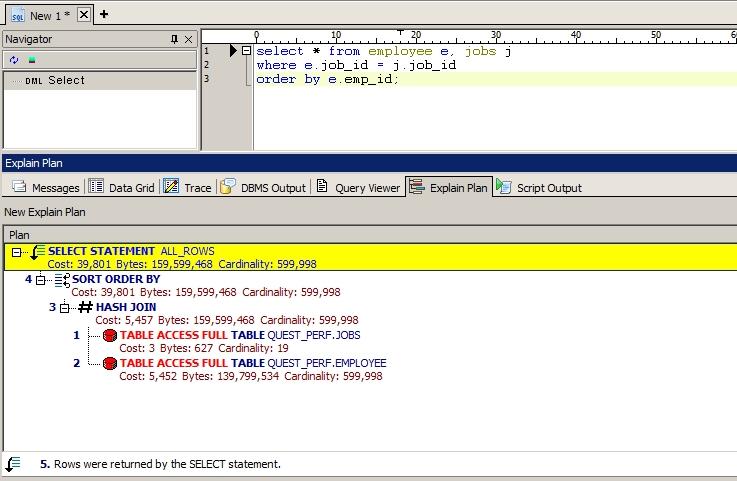Collapse the SELECT STATEMENT plan node
Image resolution: width=737 pixels, height=481 pixels.
point(17,252)
